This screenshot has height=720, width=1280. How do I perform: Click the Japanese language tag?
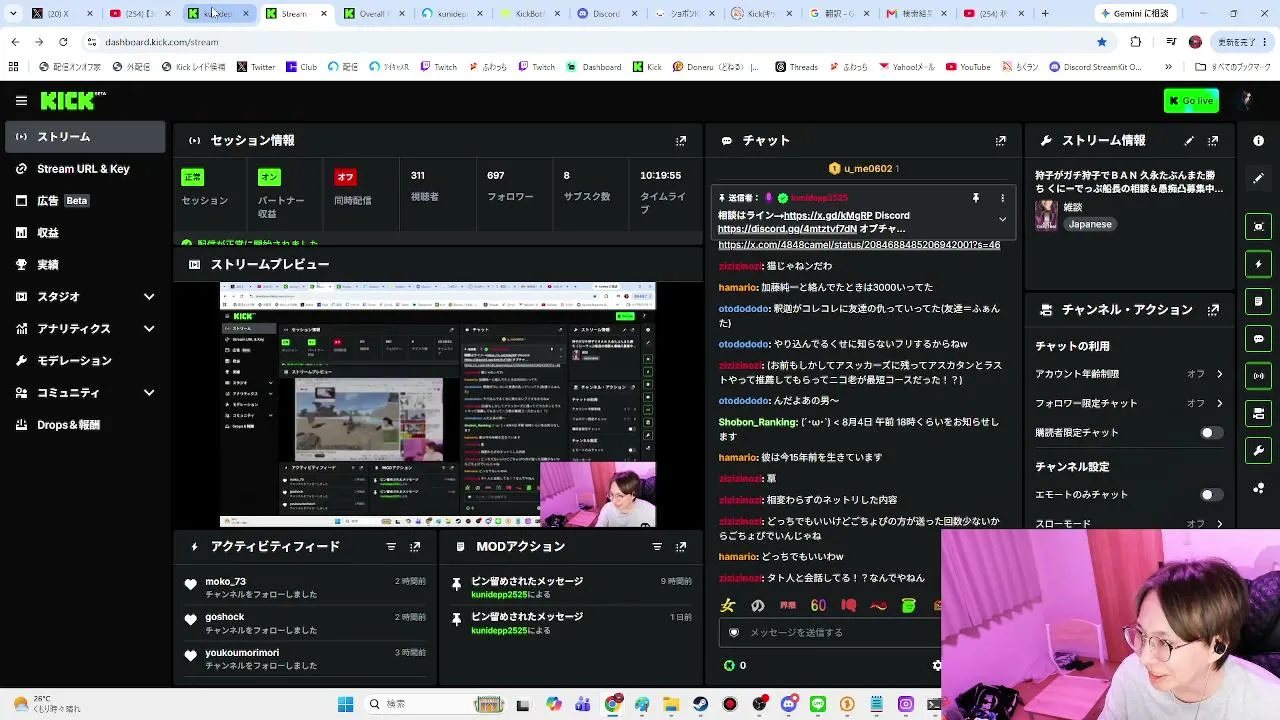[x=1090, y=224]
